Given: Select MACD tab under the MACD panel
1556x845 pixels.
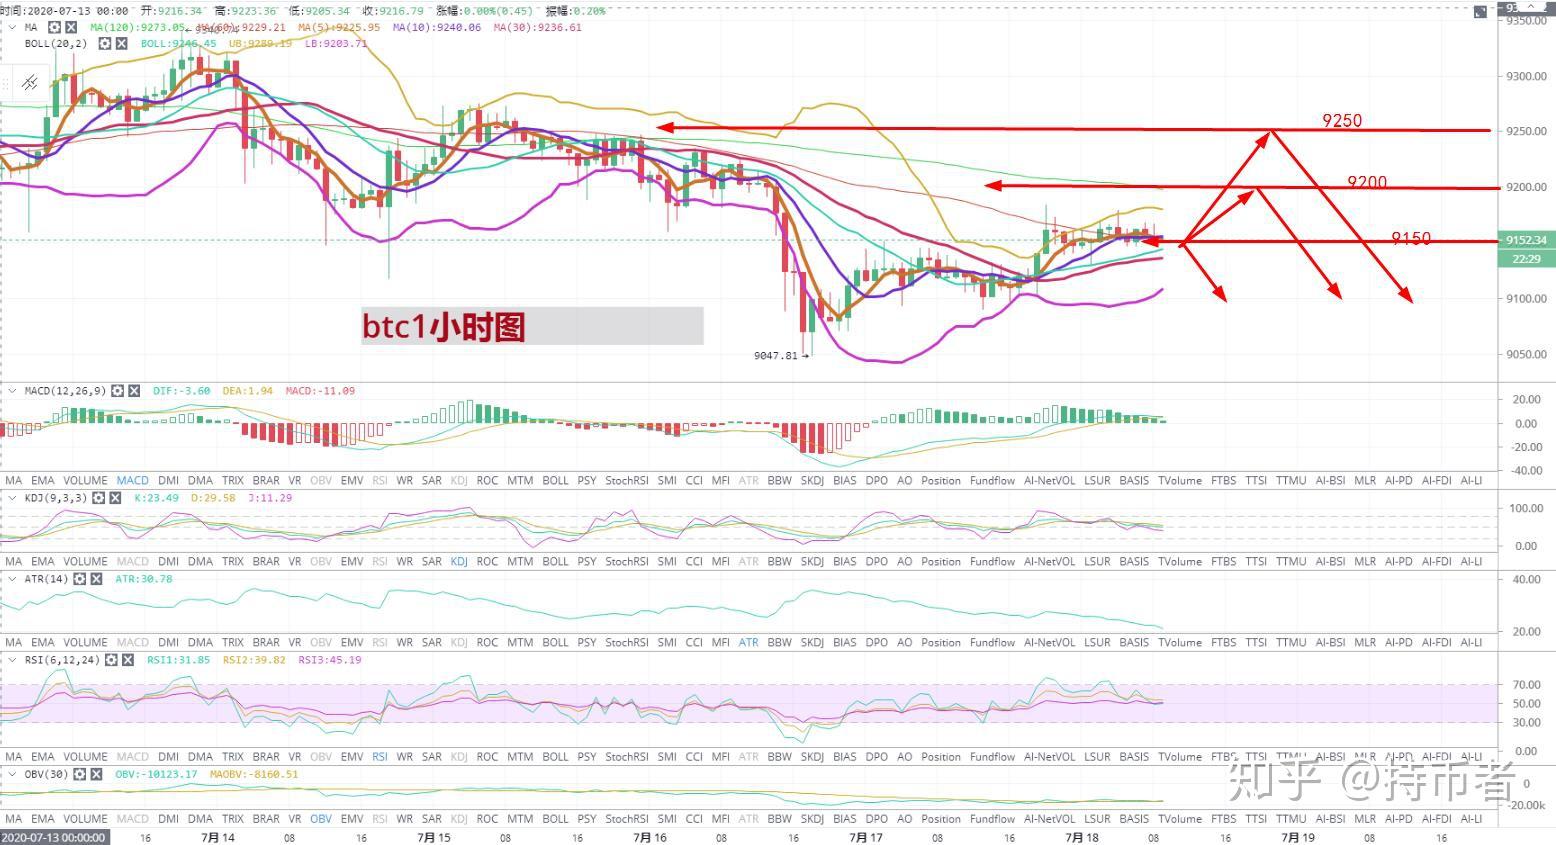Looking at the screenshot, I should [x=132, y=481].
